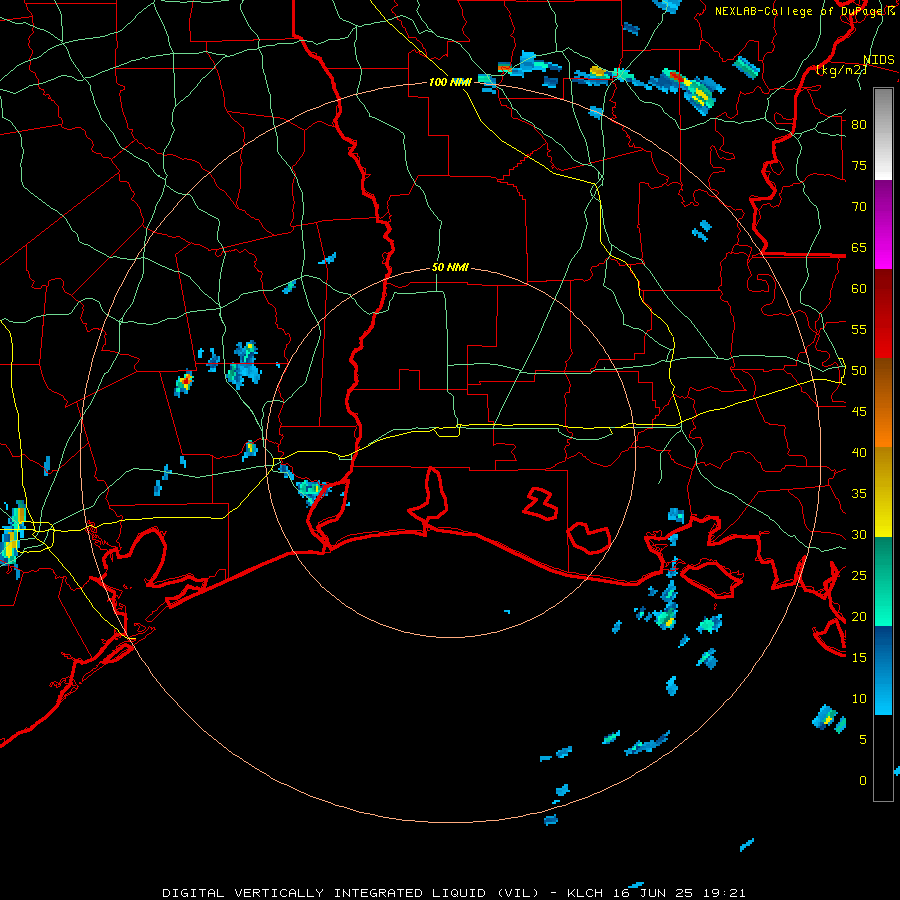Viewport: 900px width, 900px height.
Task: Select the 0 value on the VIL scale
Action: click(x=863, y=781)
